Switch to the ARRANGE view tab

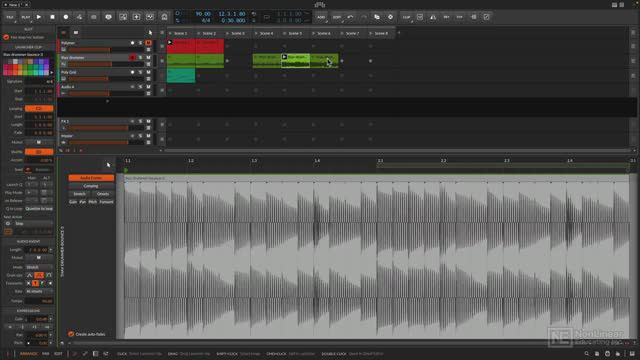coord(29,354)
